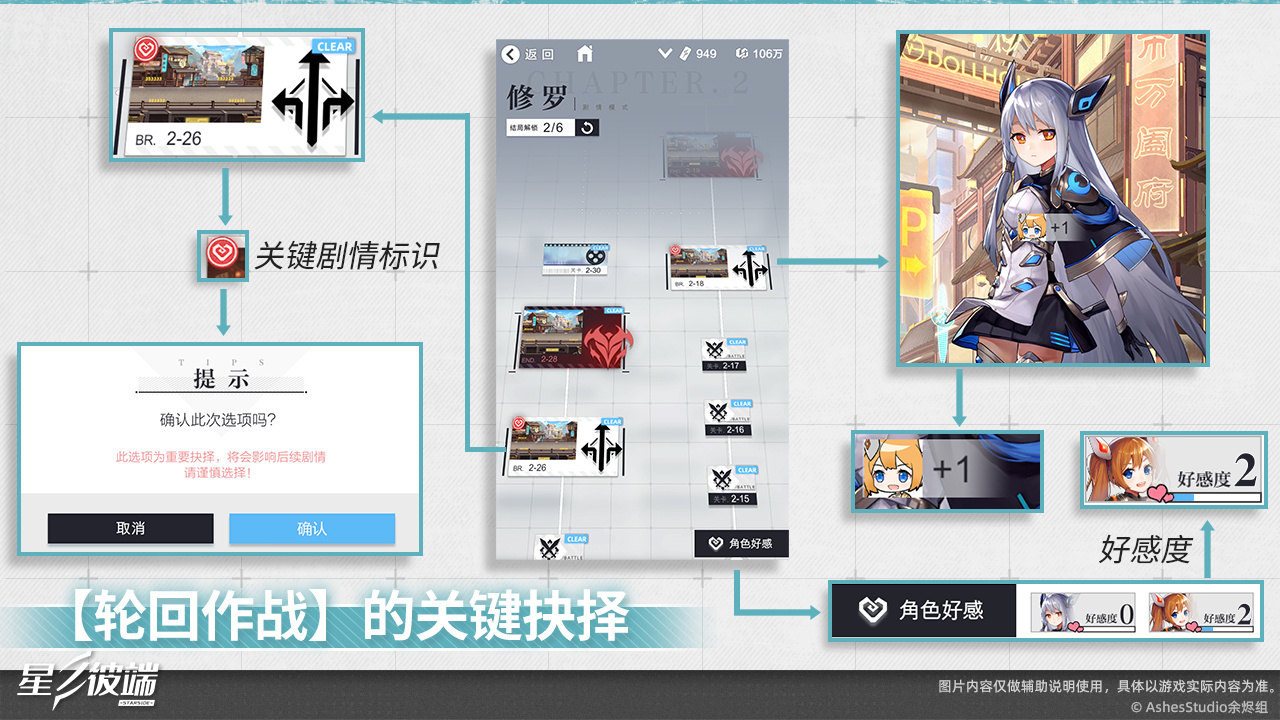Tap the 返回 back arrow icon

[x=511, y=54]
